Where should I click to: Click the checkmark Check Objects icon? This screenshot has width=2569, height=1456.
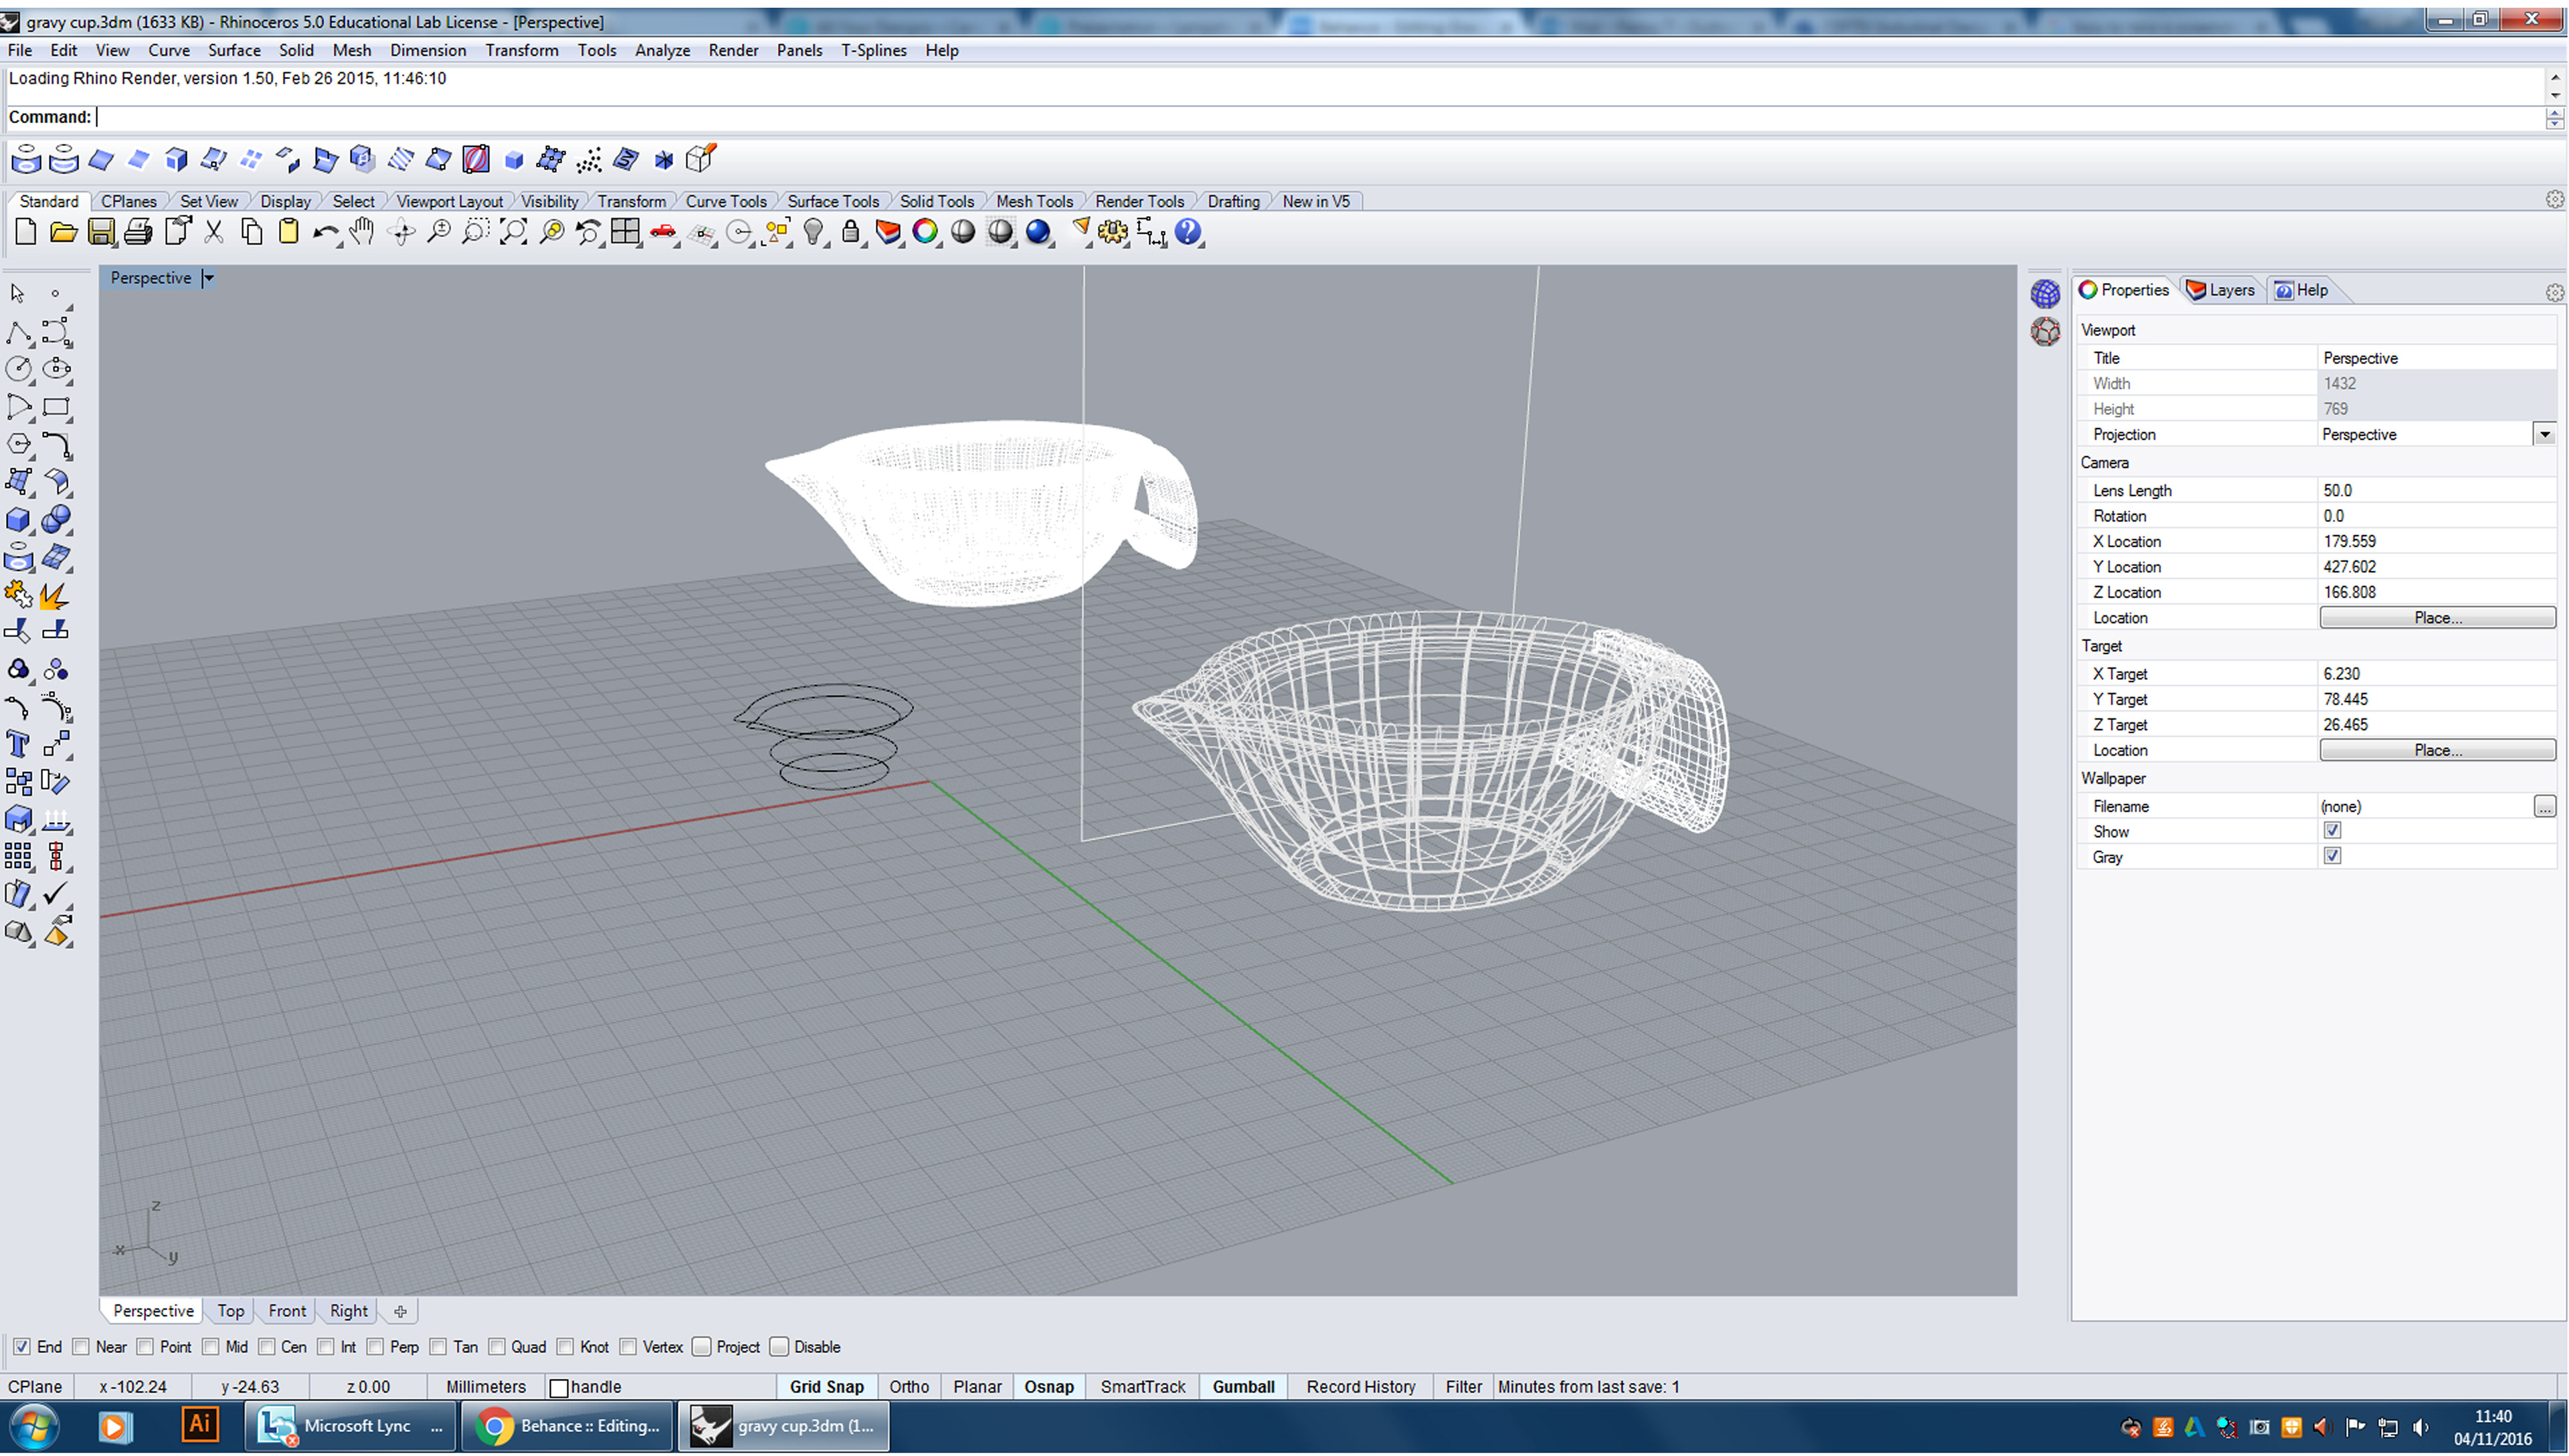[56, 893]
